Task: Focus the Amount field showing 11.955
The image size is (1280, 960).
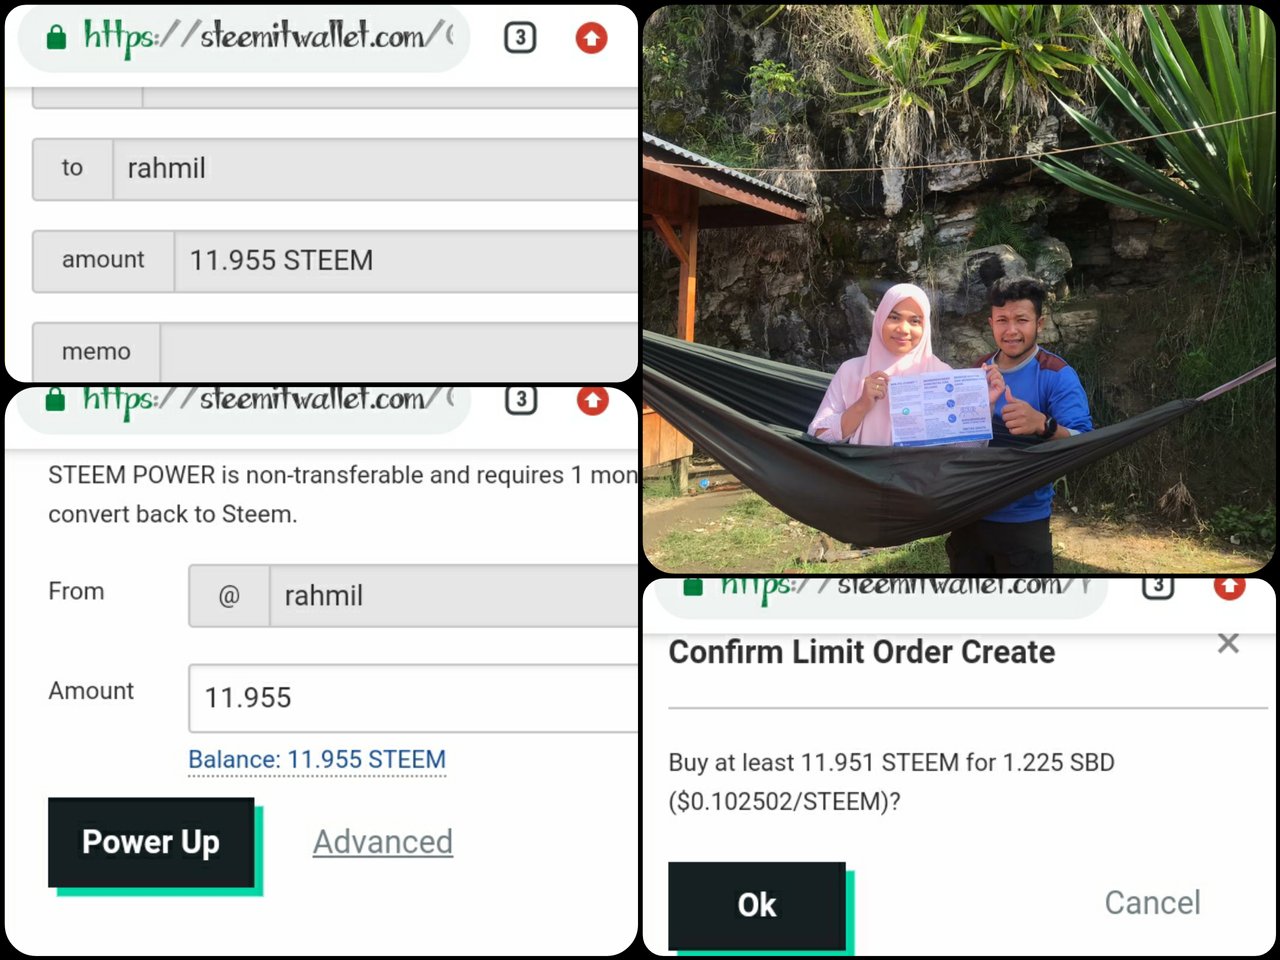Action: 413,698
